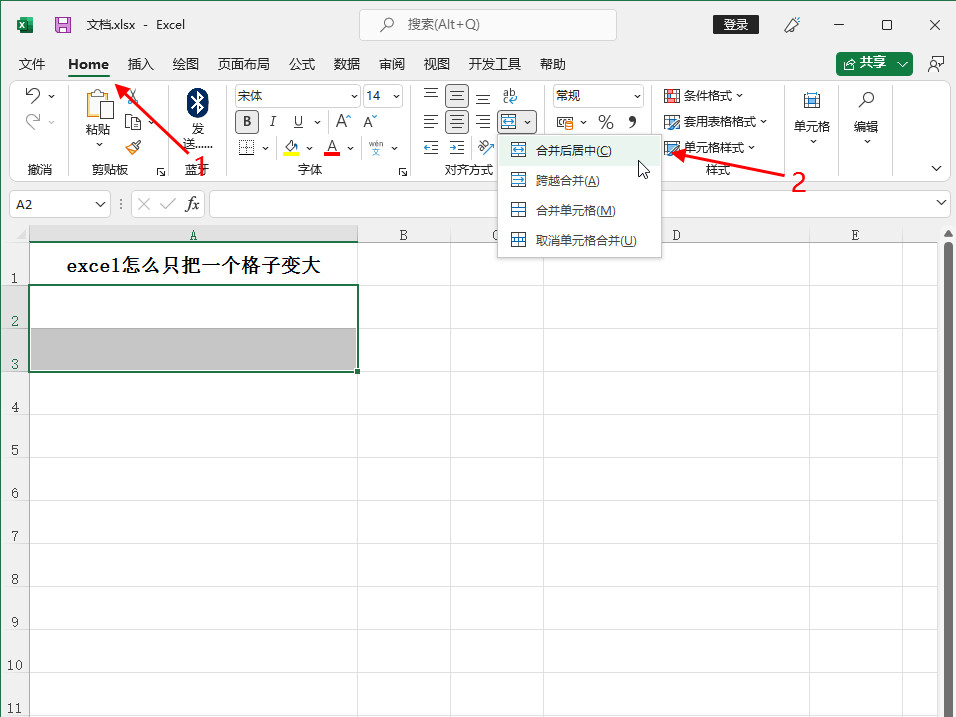Viewport: 956px width, 717px height.
Task: Choose 合并后居中(C) from merge menu
Action: click(579, 151)
